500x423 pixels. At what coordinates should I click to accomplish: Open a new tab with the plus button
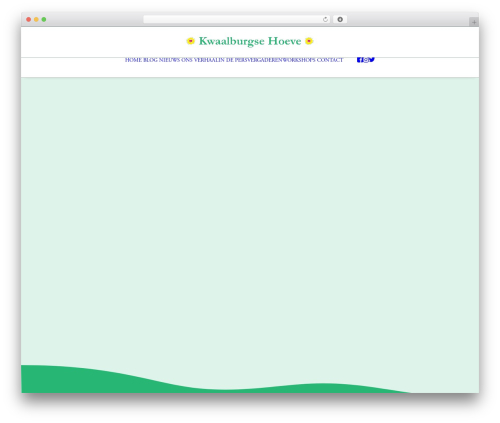[474, 22]
